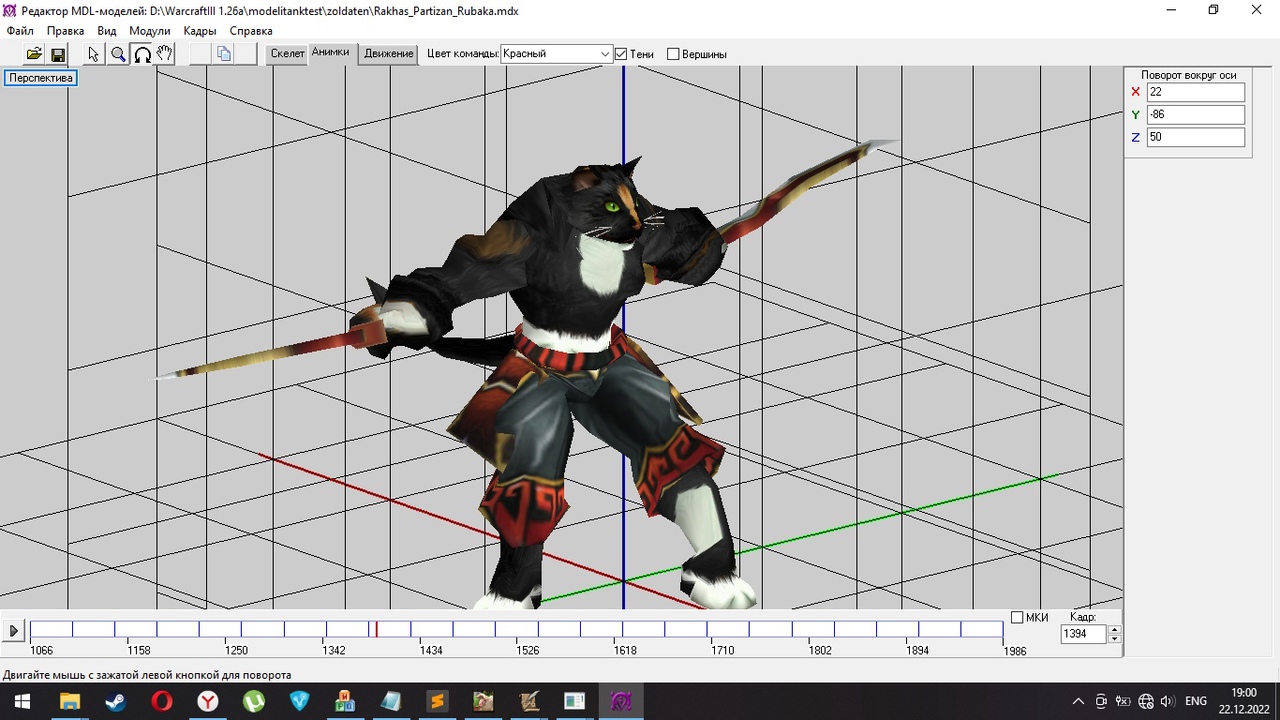
Task: Enable the Вершины vertices checkbox
Action: tap(673, 54)
